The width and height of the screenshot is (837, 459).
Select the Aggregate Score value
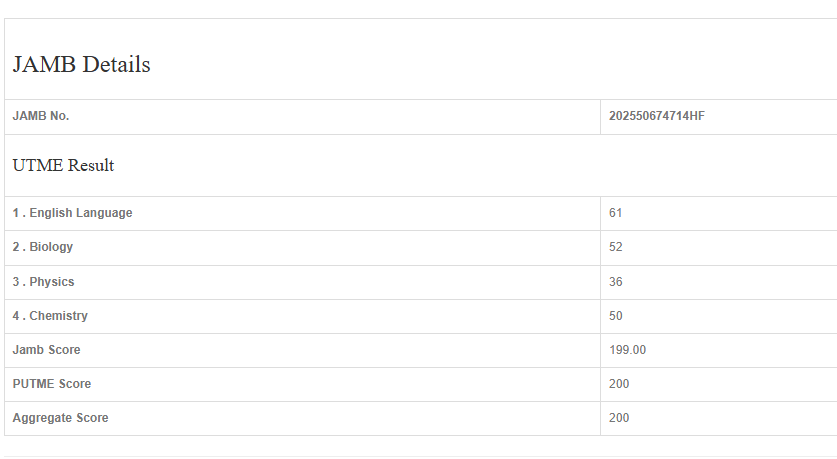pos(619,418)
